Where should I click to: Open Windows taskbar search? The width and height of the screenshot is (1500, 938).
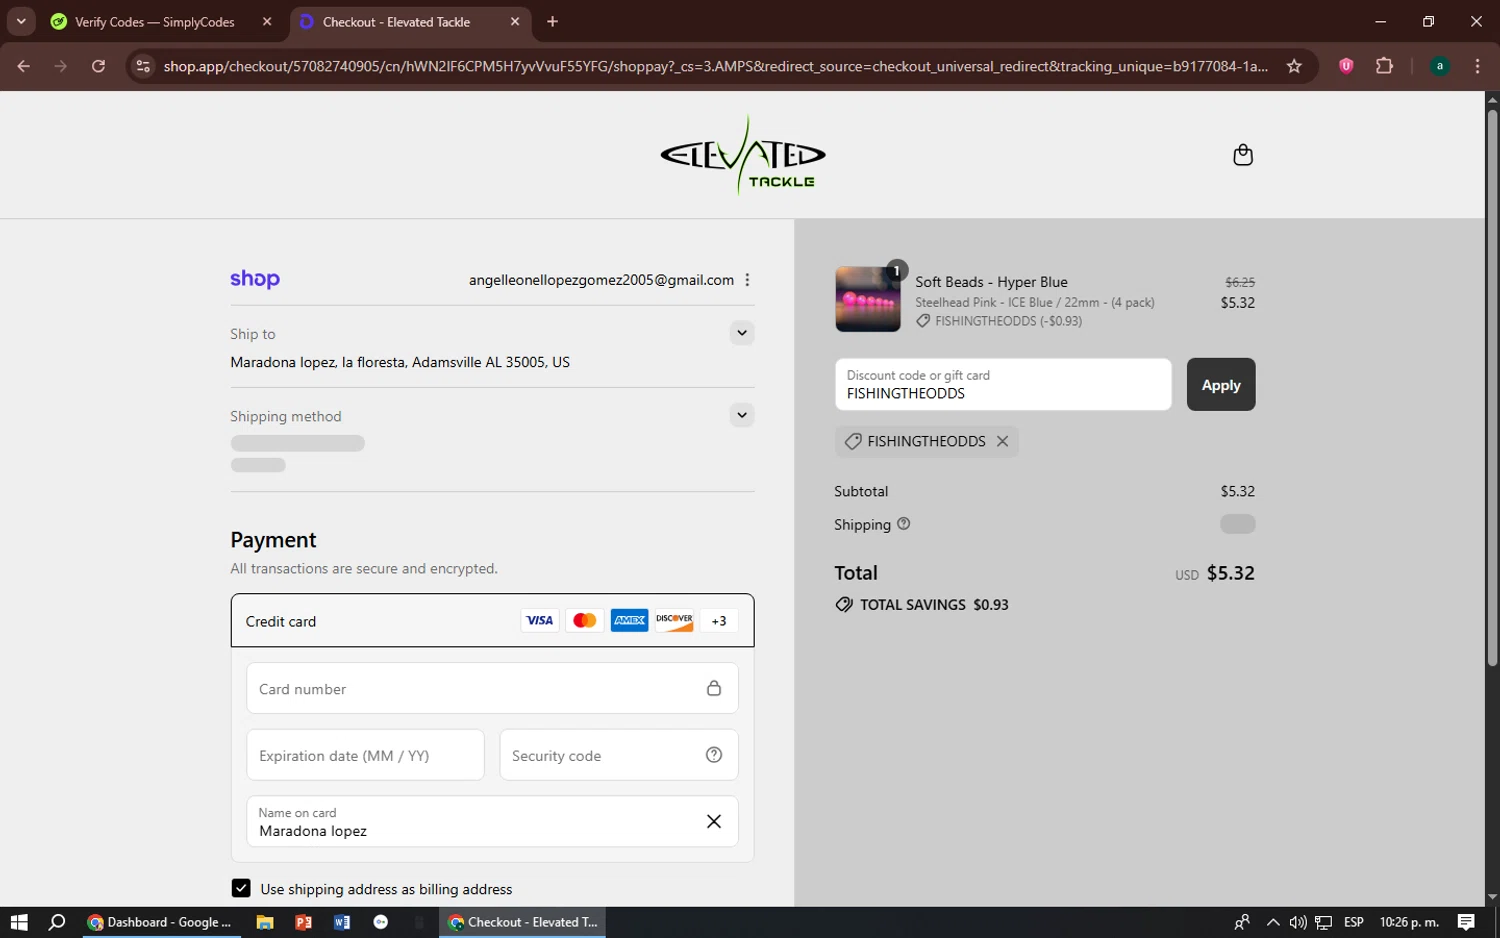57,922
